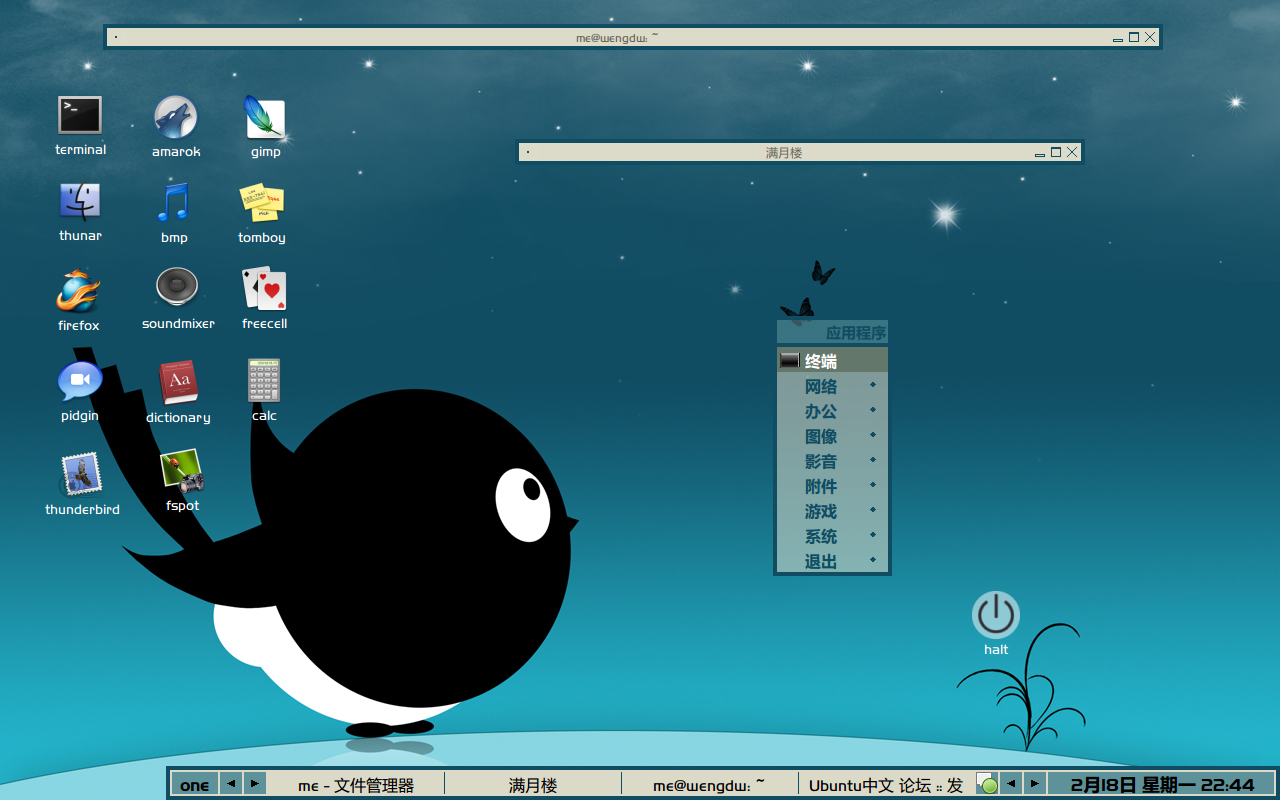This screenshot has height=800, width=1280.
Task: Go to next workspace arrow beside 'one'
Action: click(255, 784)
